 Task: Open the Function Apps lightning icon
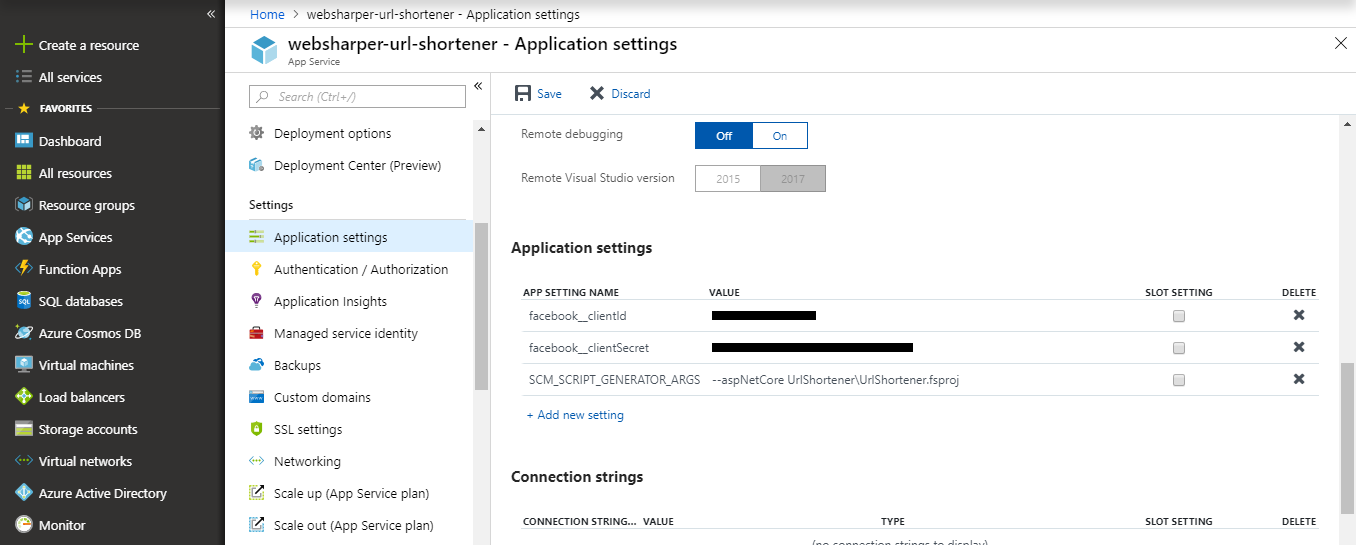(24, 269)
